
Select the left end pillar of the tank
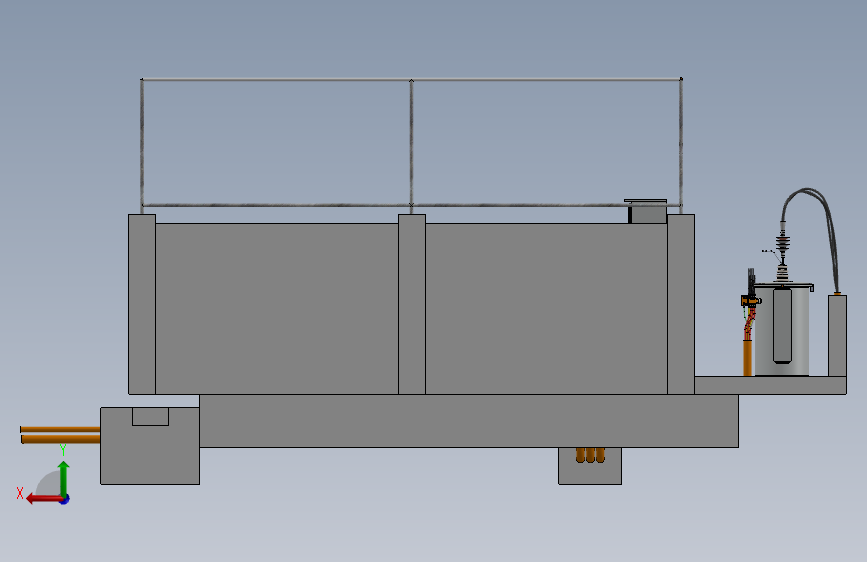coord(142,304)
